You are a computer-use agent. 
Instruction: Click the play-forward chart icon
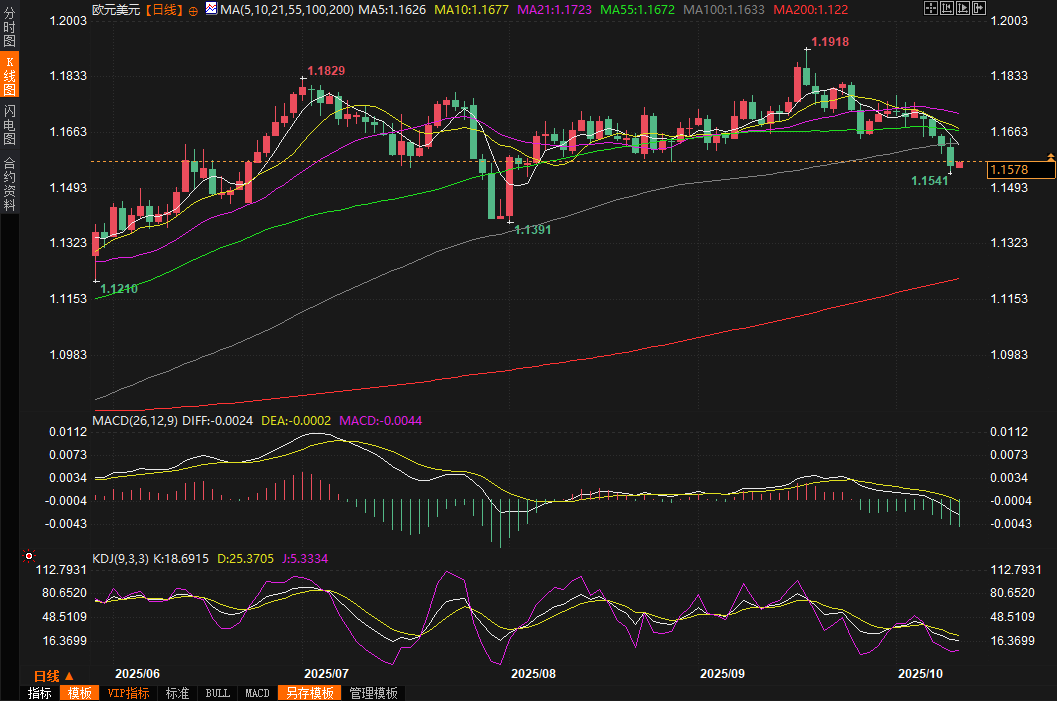(965, 8)
